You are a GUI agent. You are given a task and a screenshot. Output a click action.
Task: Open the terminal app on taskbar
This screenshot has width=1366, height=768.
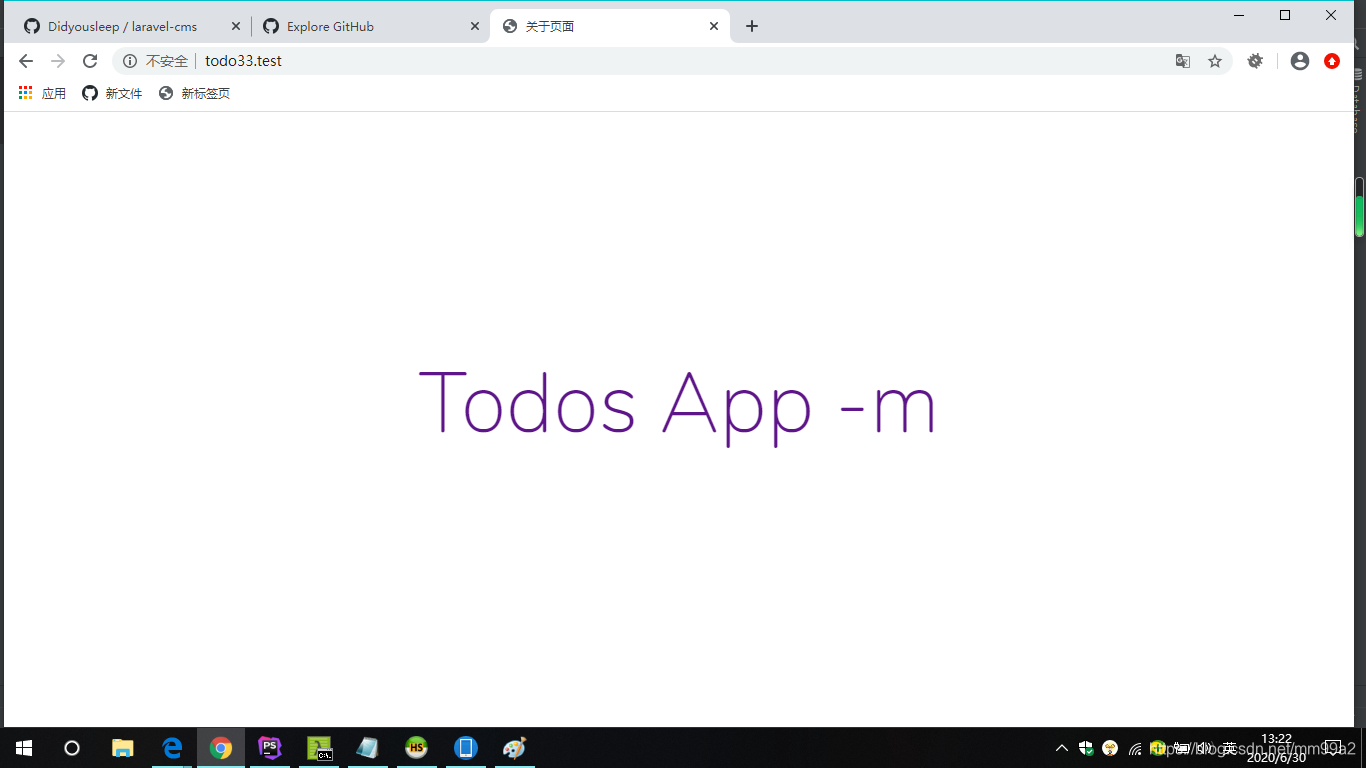tap(319, 748)
